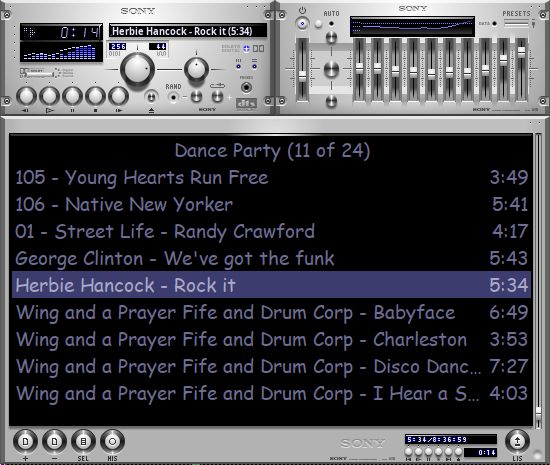Viewport: 550px width, 465px height.
Task: Click the 44 kHz sample rate readout
Action: 157,46
